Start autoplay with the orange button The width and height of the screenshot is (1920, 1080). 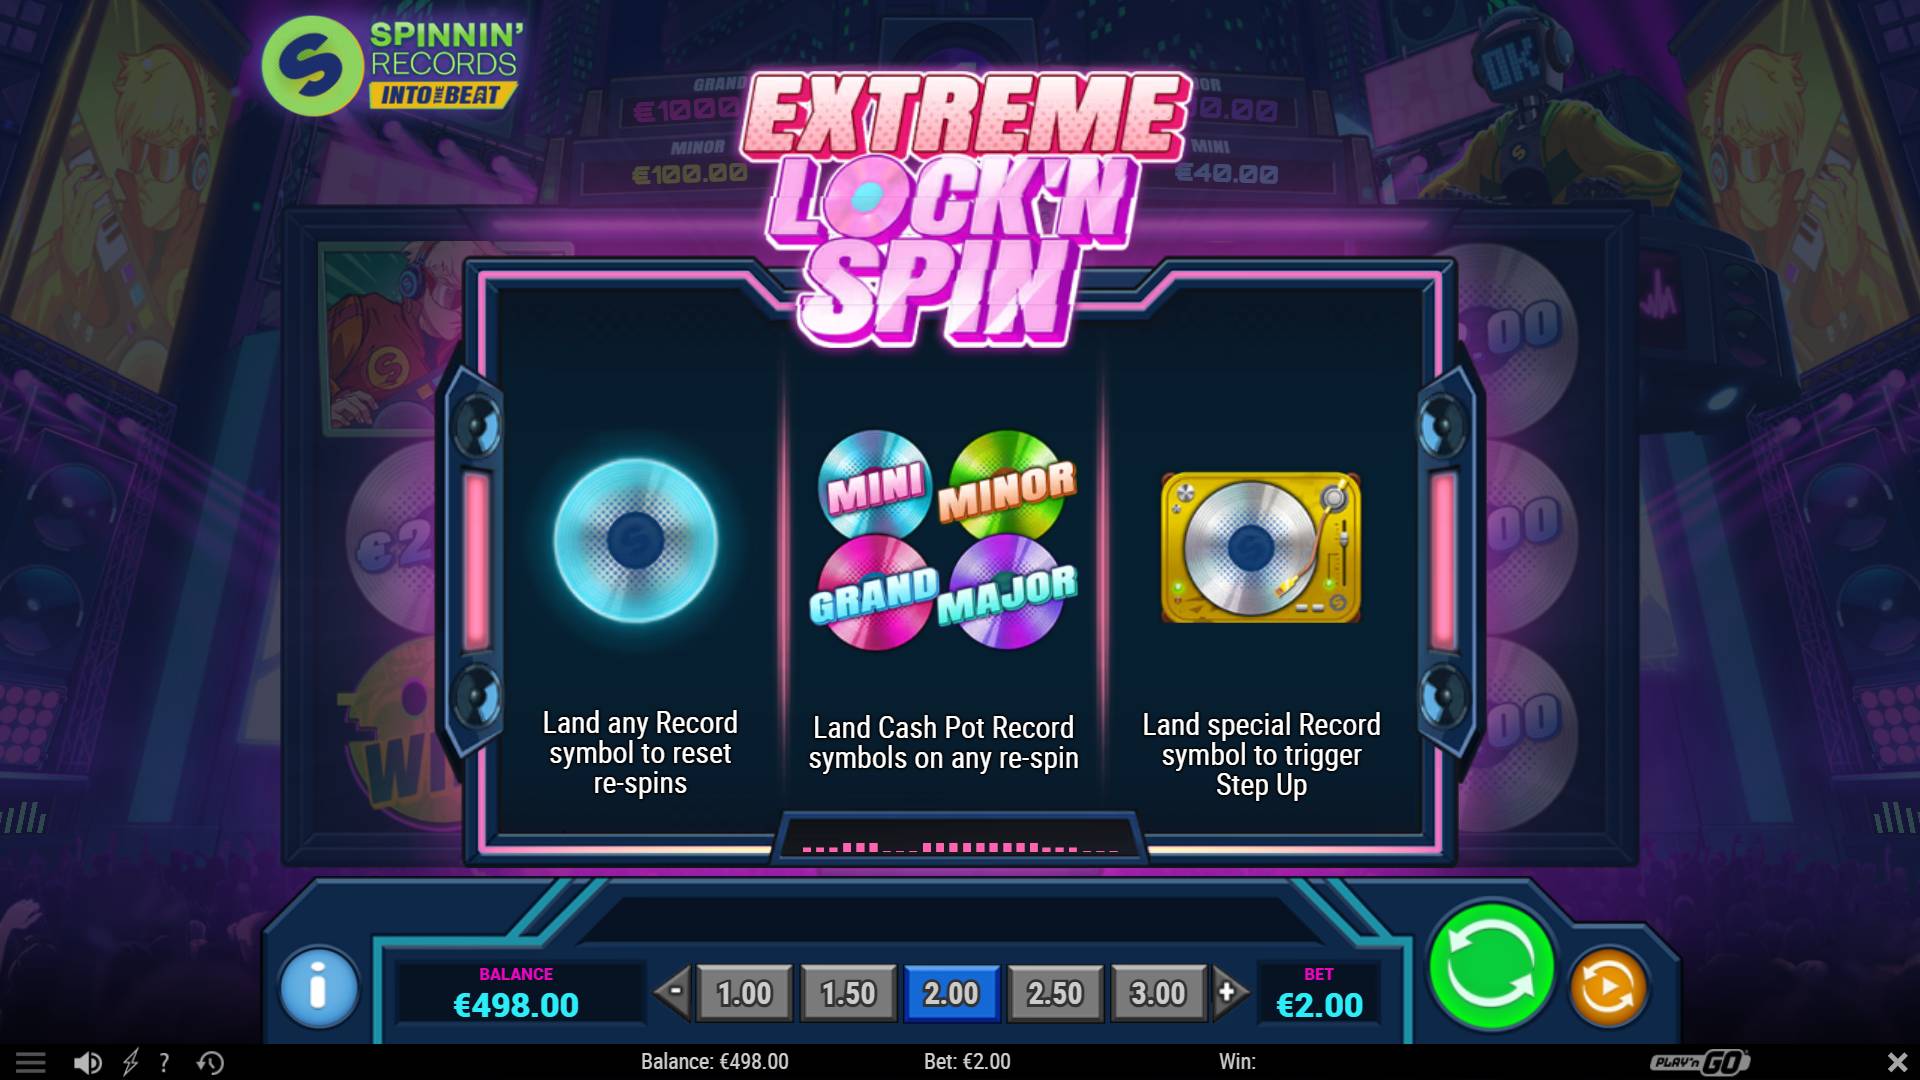coord(1608,988)
